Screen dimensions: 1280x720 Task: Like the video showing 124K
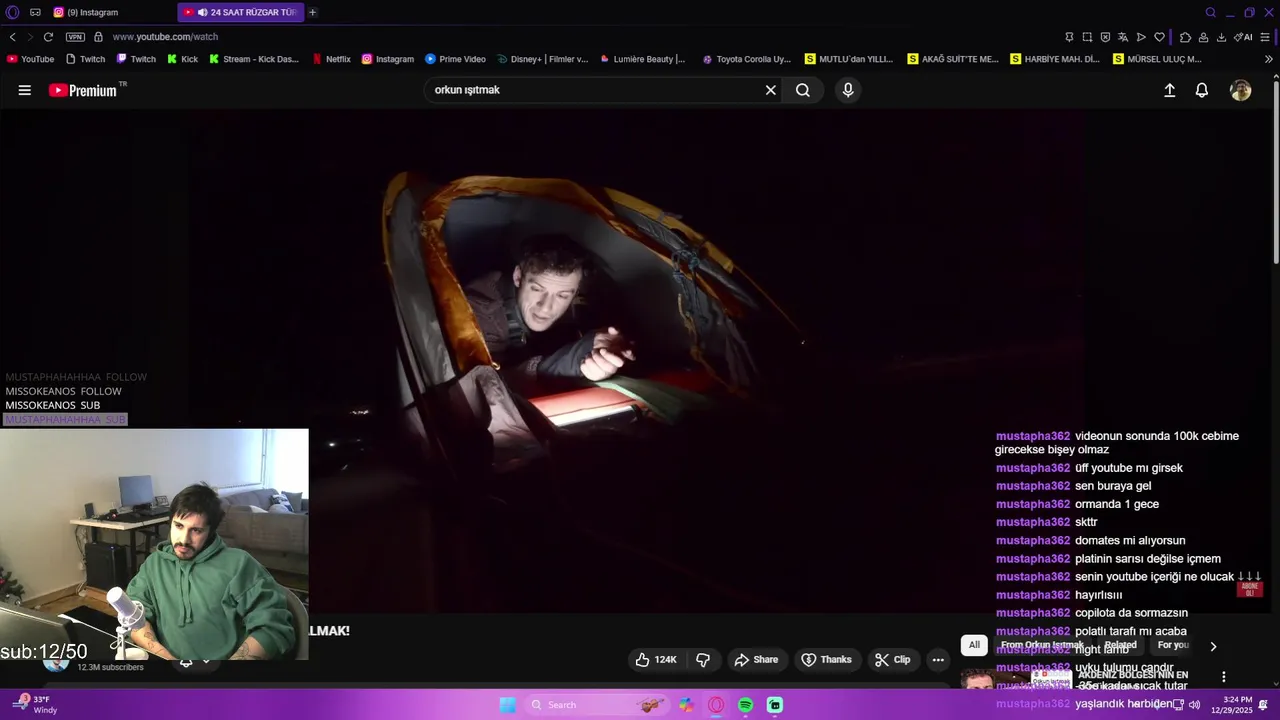point(656,660)
